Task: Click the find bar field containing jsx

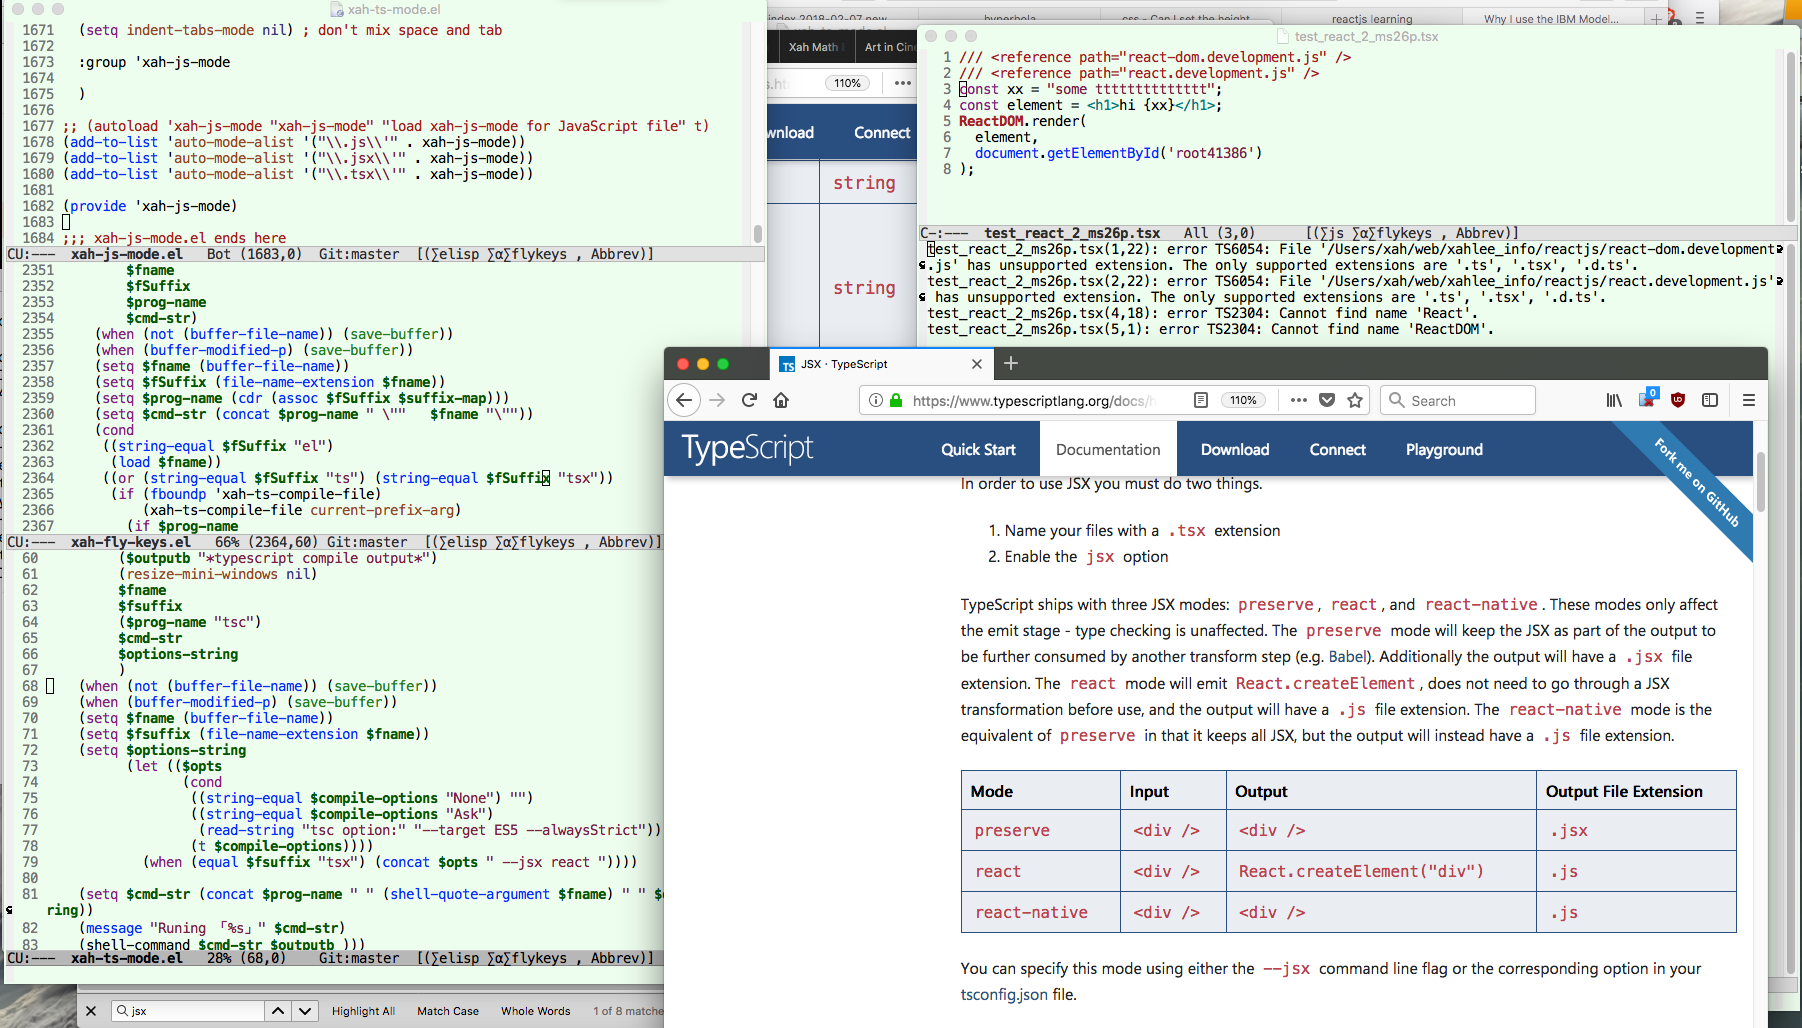Action: tap(188, 1011)
